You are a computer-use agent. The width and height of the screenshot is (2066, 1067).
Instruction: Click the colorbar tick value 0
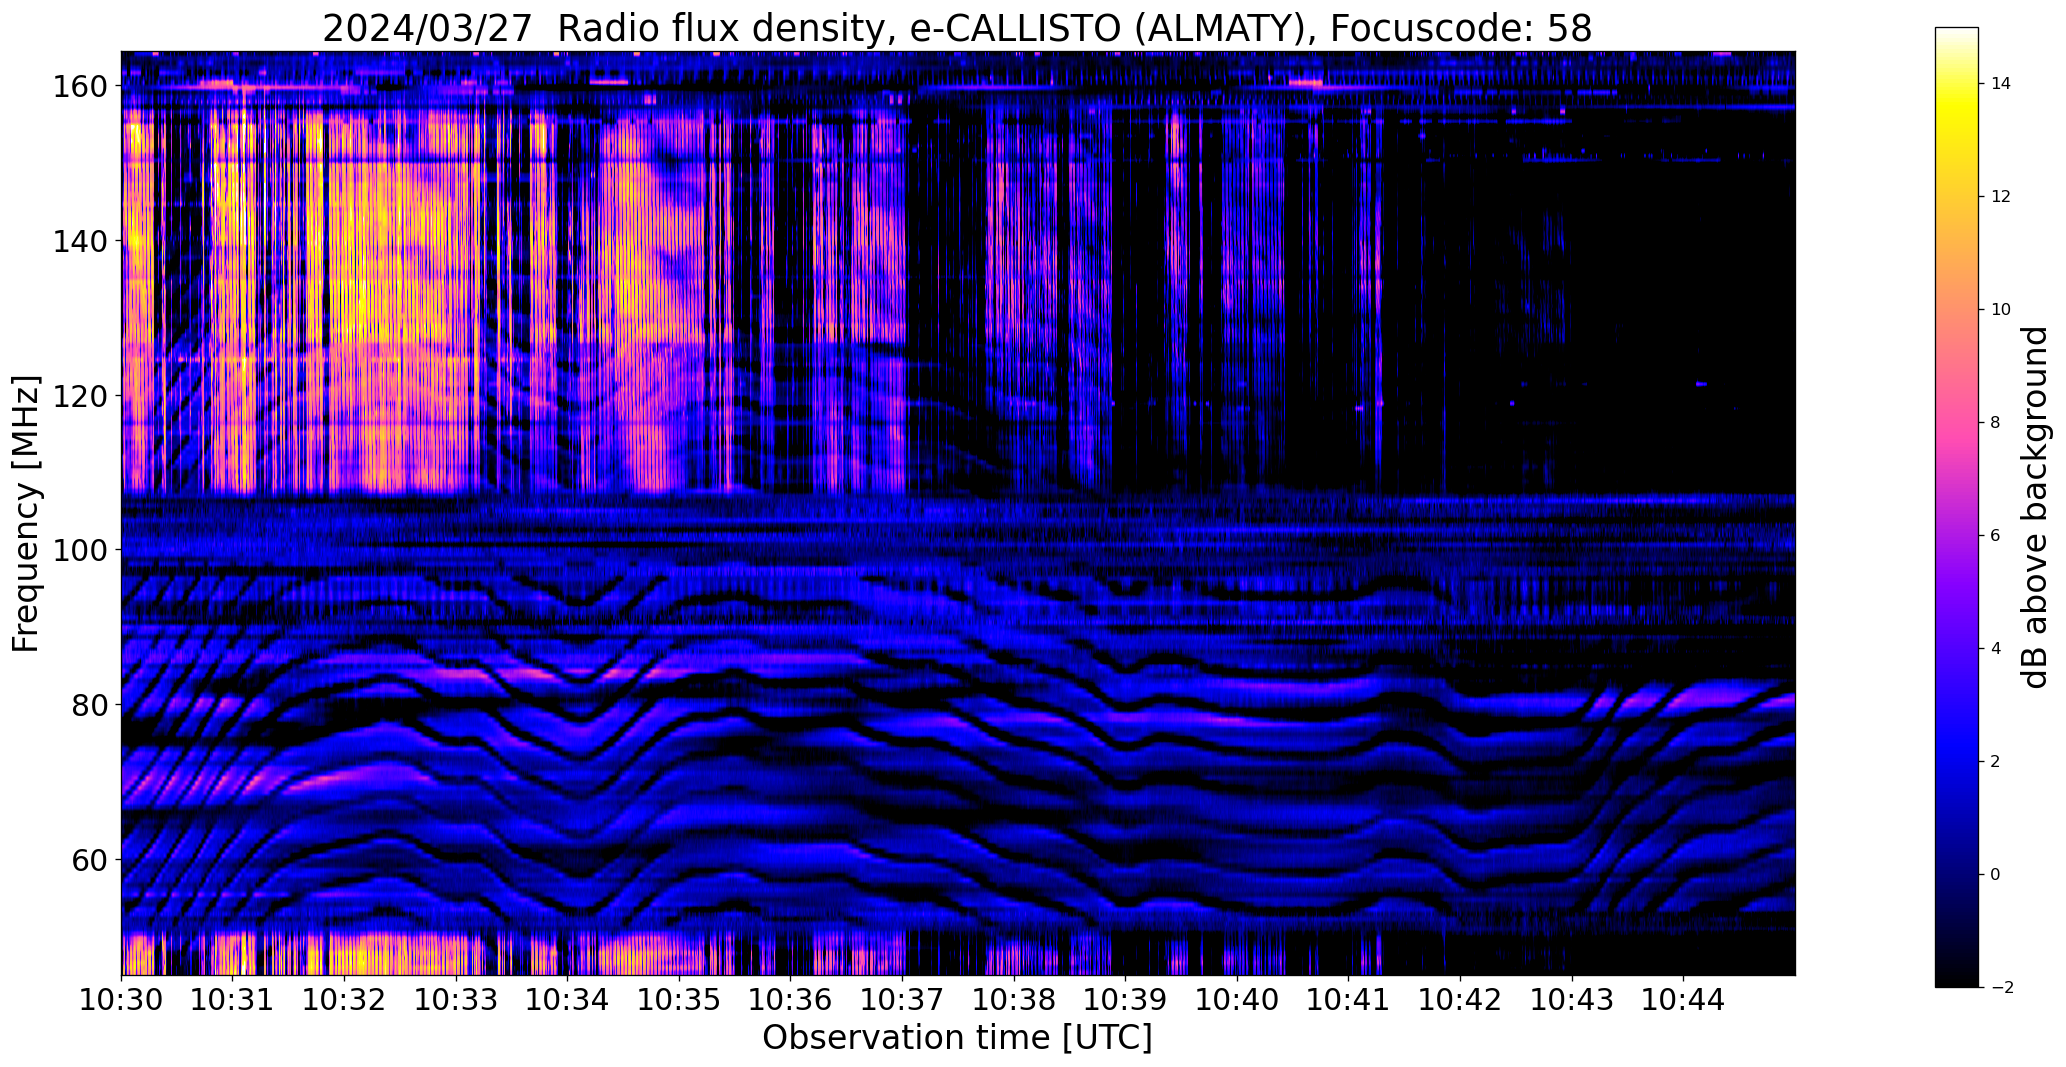pyautogui.click(x=1996, y=875)
